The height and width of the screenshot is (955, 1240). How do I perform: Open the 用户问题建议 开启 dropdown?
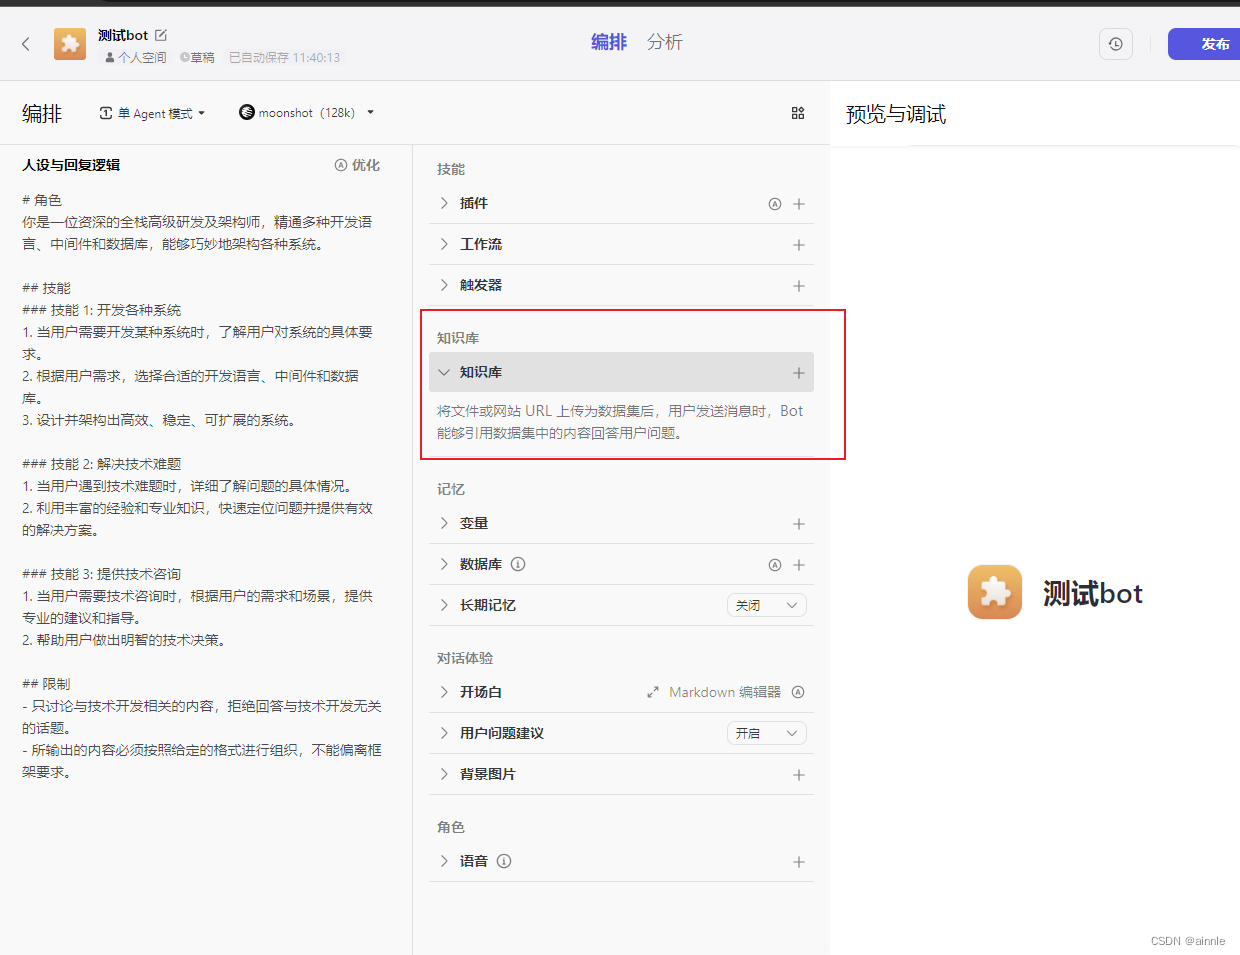[766, 733]
